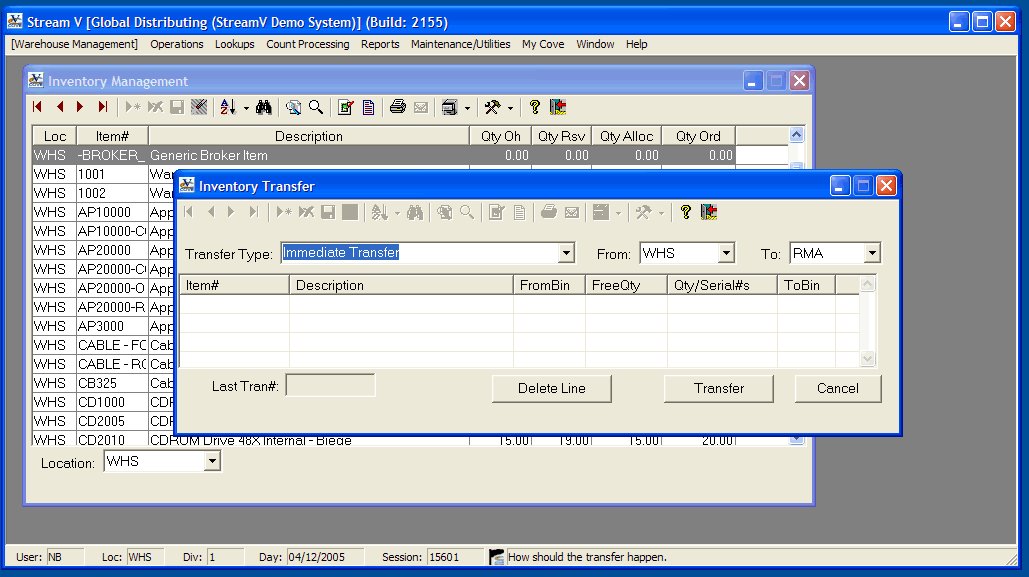Click the Cancel button

click(x=837, y=389)
